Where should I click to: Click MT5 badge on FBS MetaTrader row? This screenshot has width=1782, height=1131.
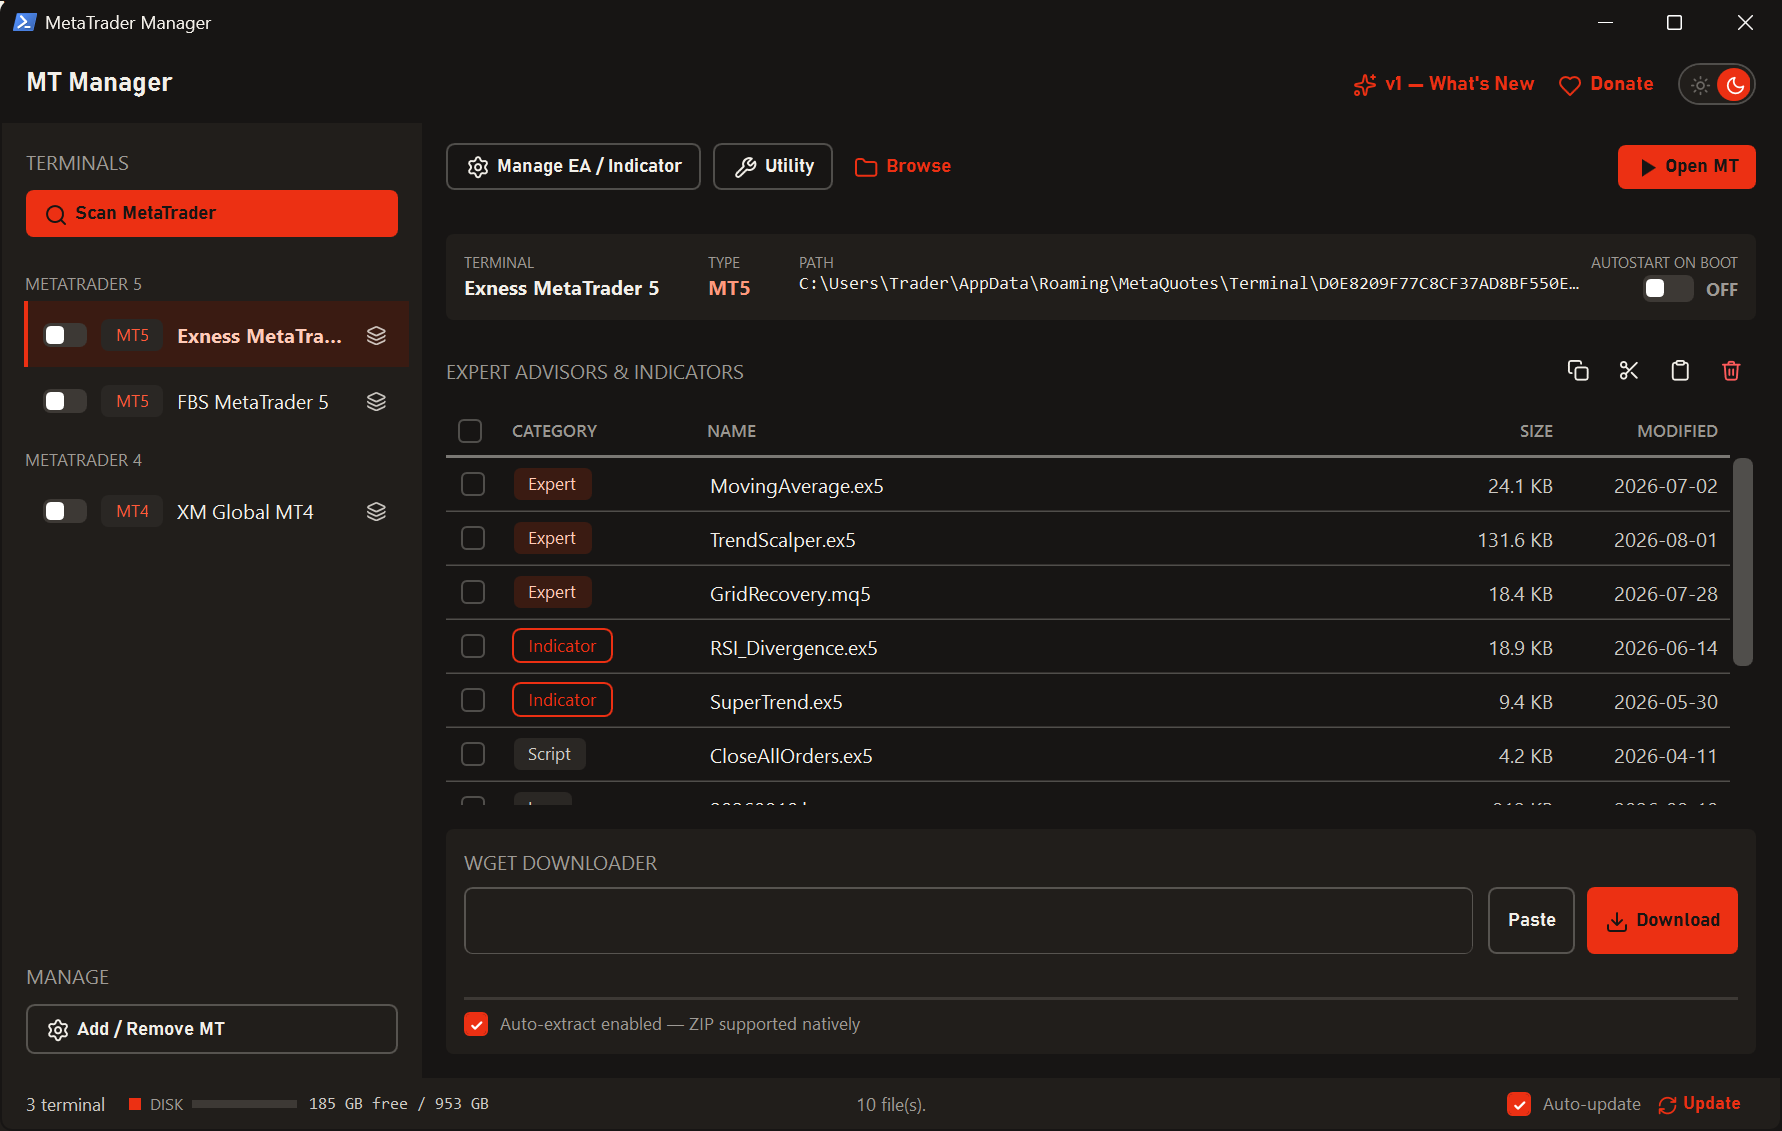tap(132, 402)
